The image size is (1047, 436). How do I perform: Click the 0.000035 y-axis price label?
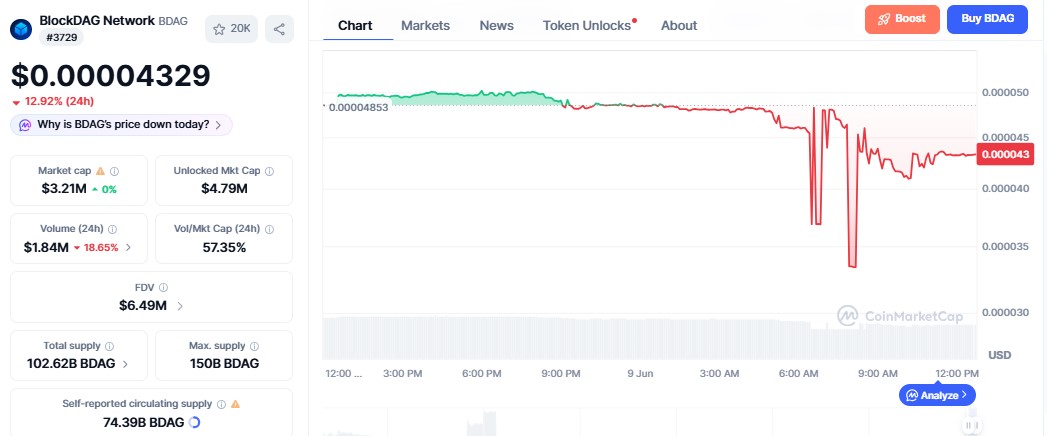(x=1005, y=246)
